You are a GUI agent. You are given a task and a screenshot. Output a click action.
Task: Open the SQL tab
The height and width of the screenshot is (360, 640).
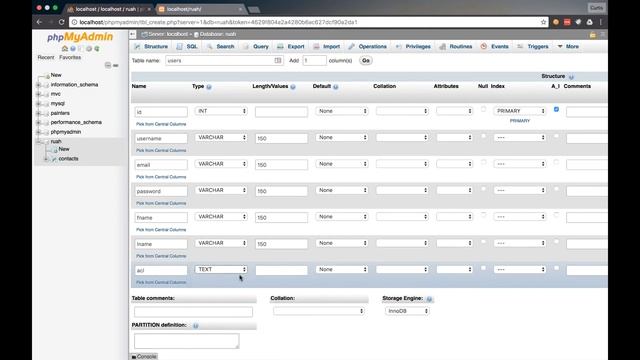point(187,47)
